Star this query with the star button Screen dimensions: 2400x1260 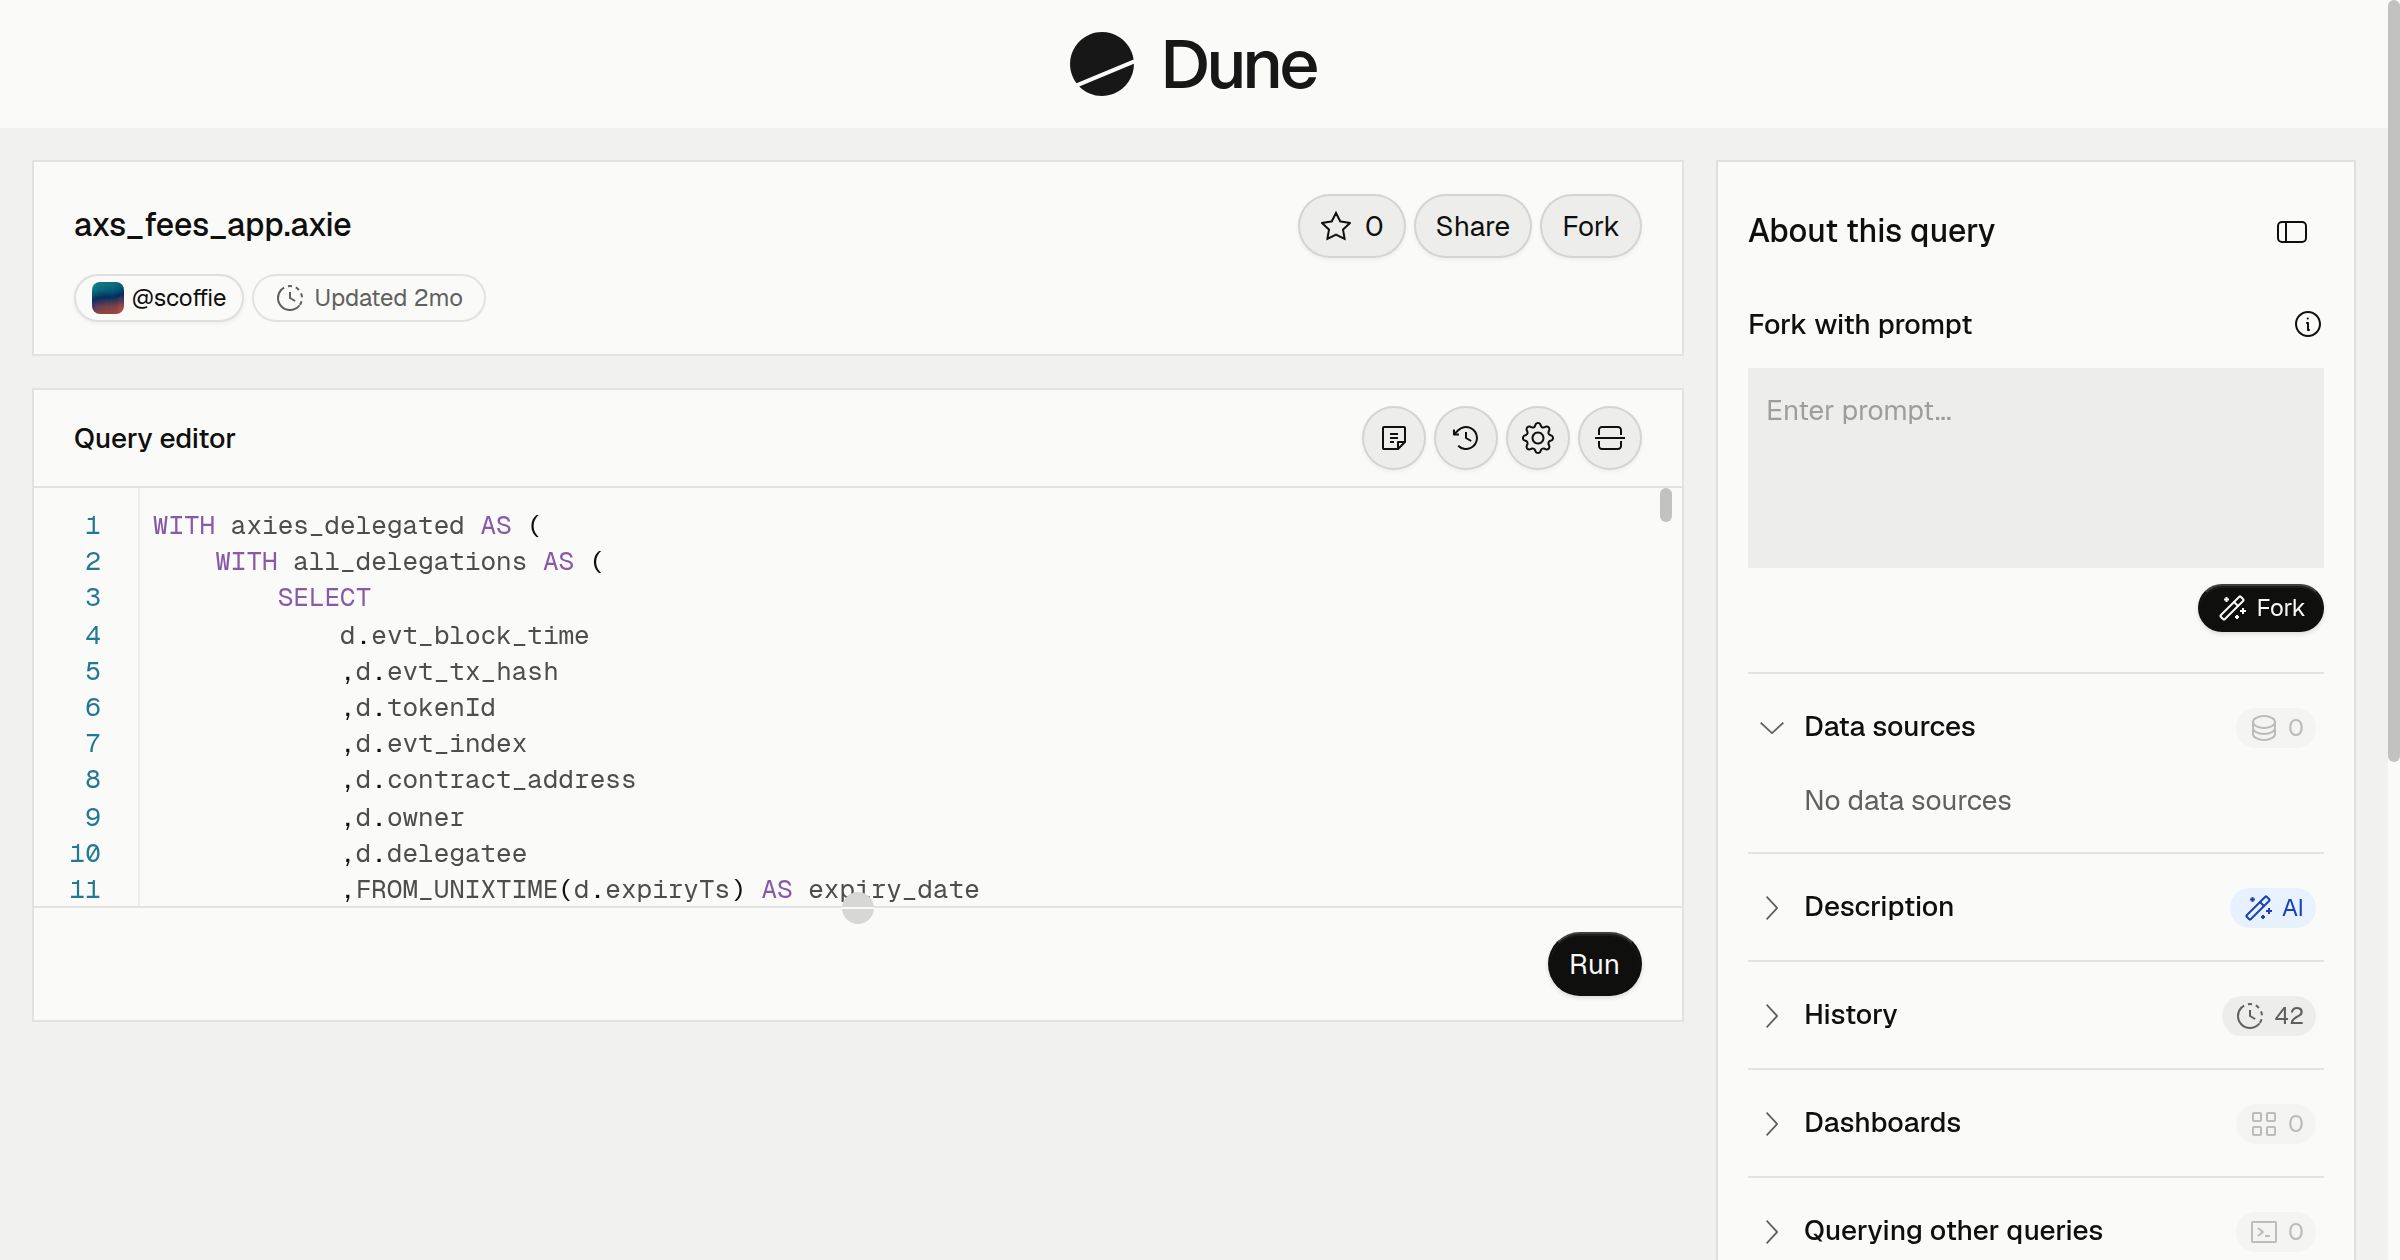pyautogui.click(x=1351, y=226)
